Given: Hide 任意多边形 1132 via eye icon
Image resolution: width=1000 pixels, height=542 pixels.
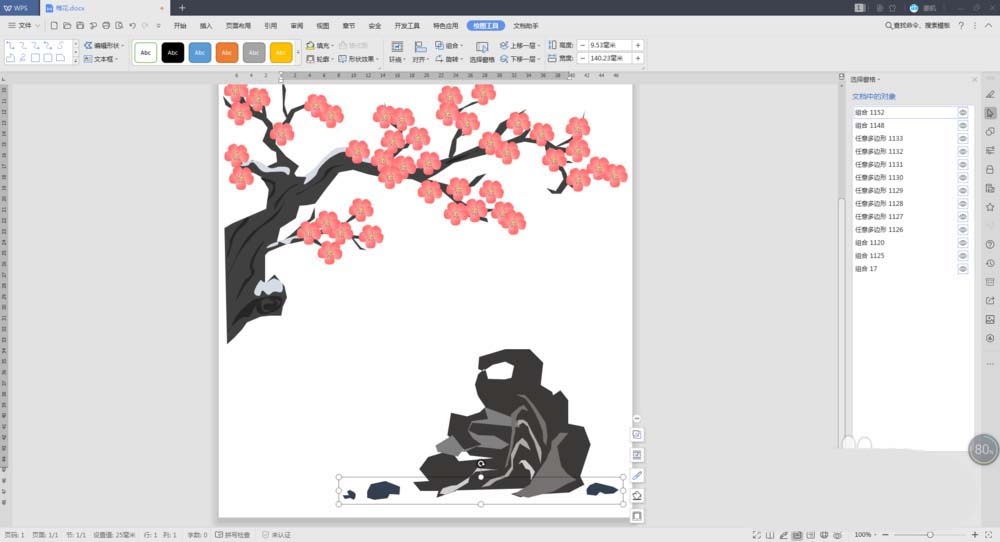Looking at the screenshot, I should (x=963, y=151).
